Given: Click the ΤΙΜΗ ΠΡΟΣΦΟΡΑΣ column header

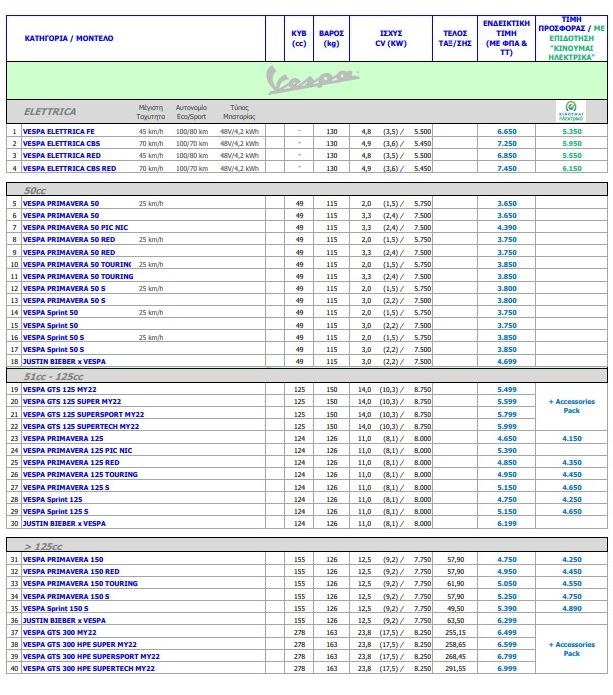Looking at the screenshot, I should pos(571,38).
